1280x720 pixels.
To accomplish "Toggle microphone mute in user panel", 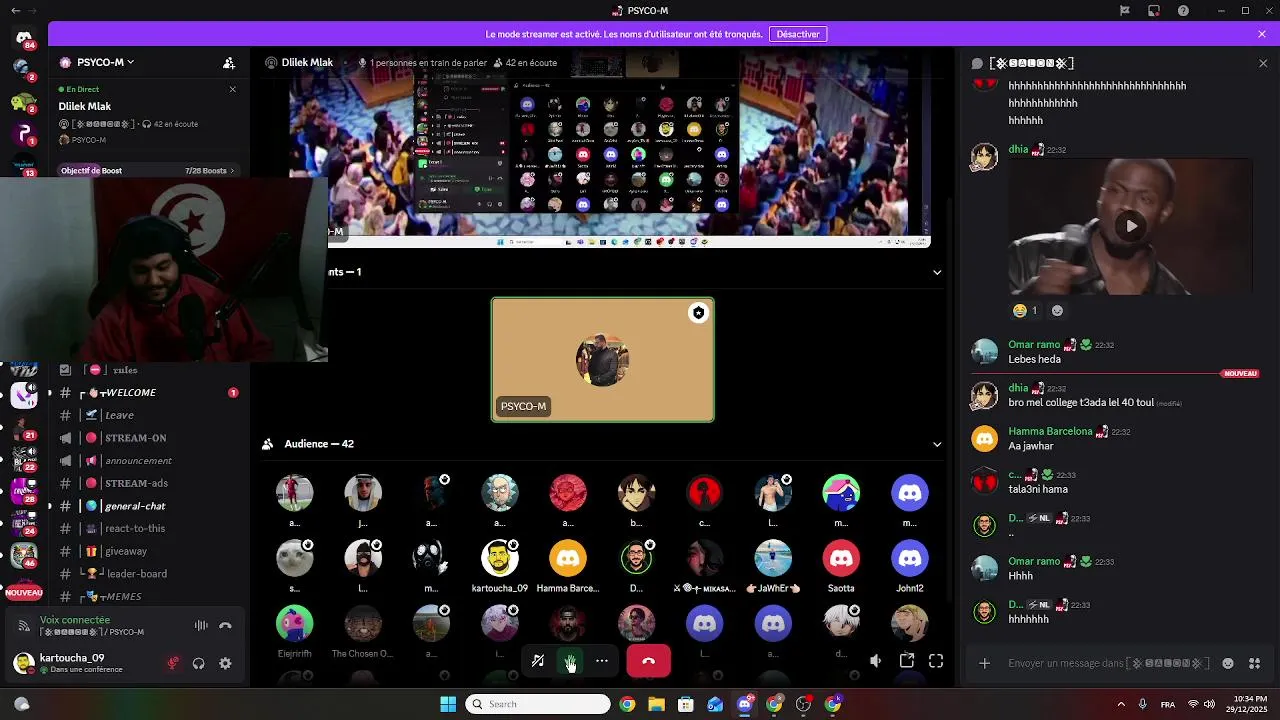I will coord(173,663).
